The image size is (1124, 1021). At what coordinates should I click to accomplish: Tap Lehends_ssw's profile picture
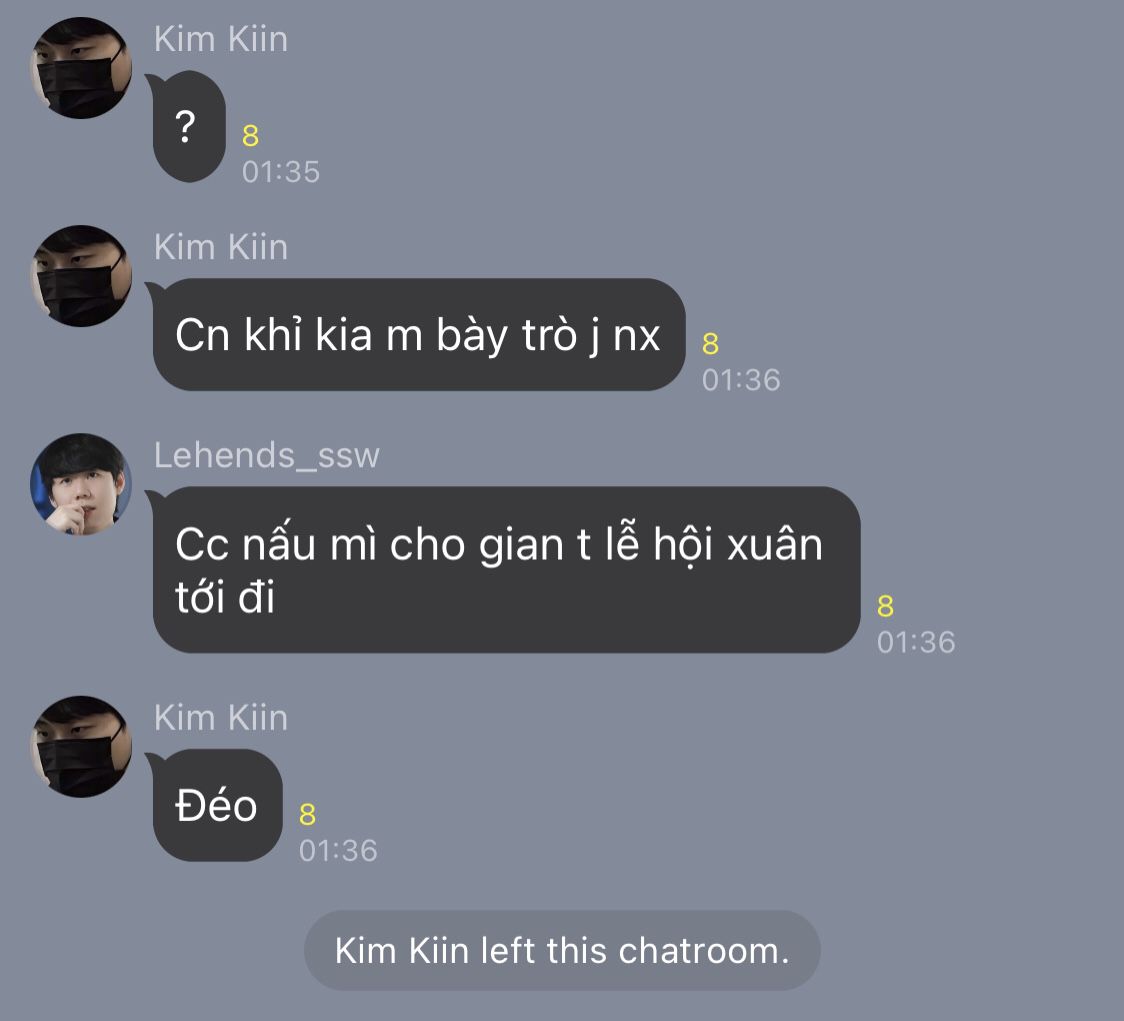81,484
